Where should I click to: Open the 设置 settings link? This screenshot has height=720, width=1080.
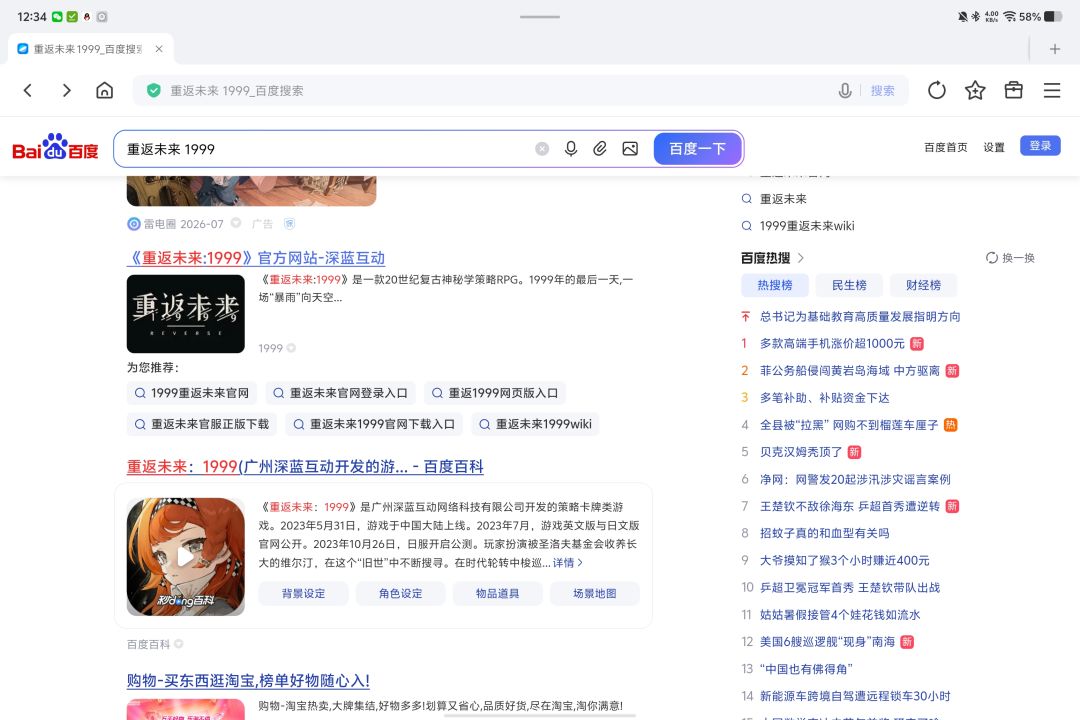994,147
